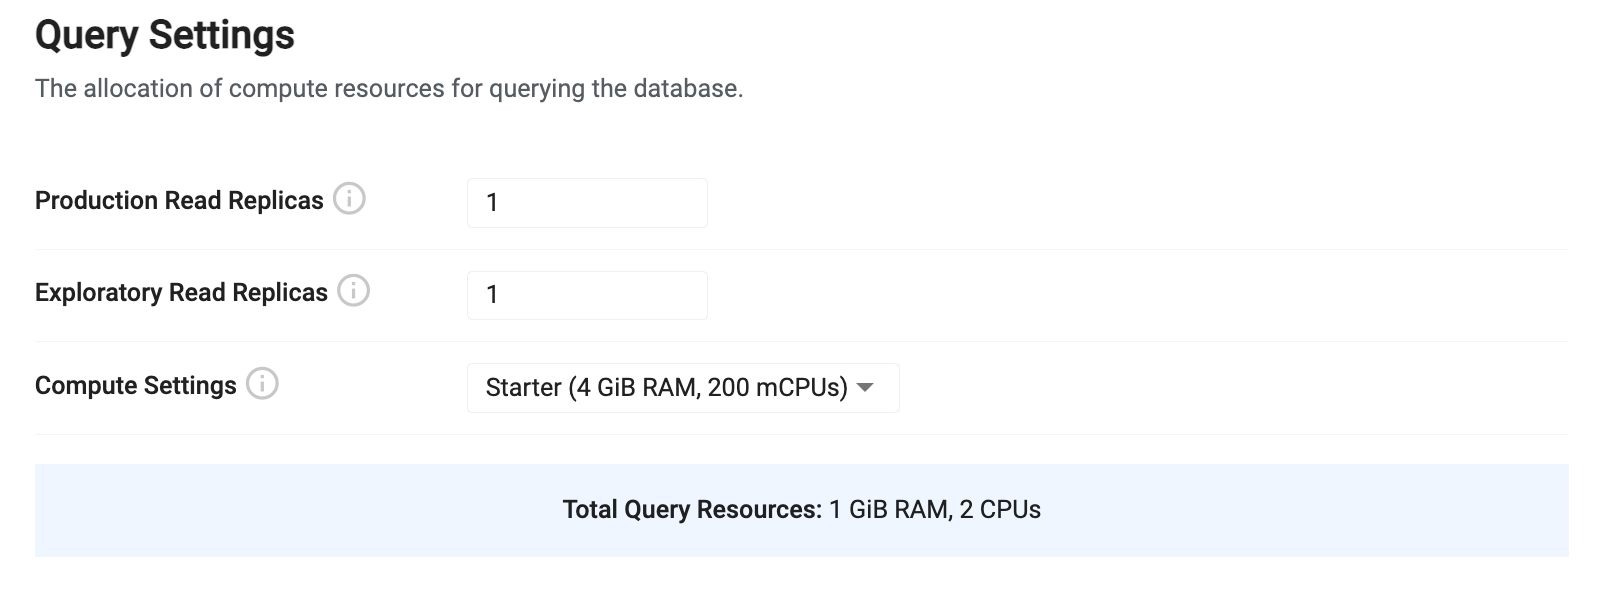
Task: Focus the Exploratory Read Replicas input field
Action: 587,295
